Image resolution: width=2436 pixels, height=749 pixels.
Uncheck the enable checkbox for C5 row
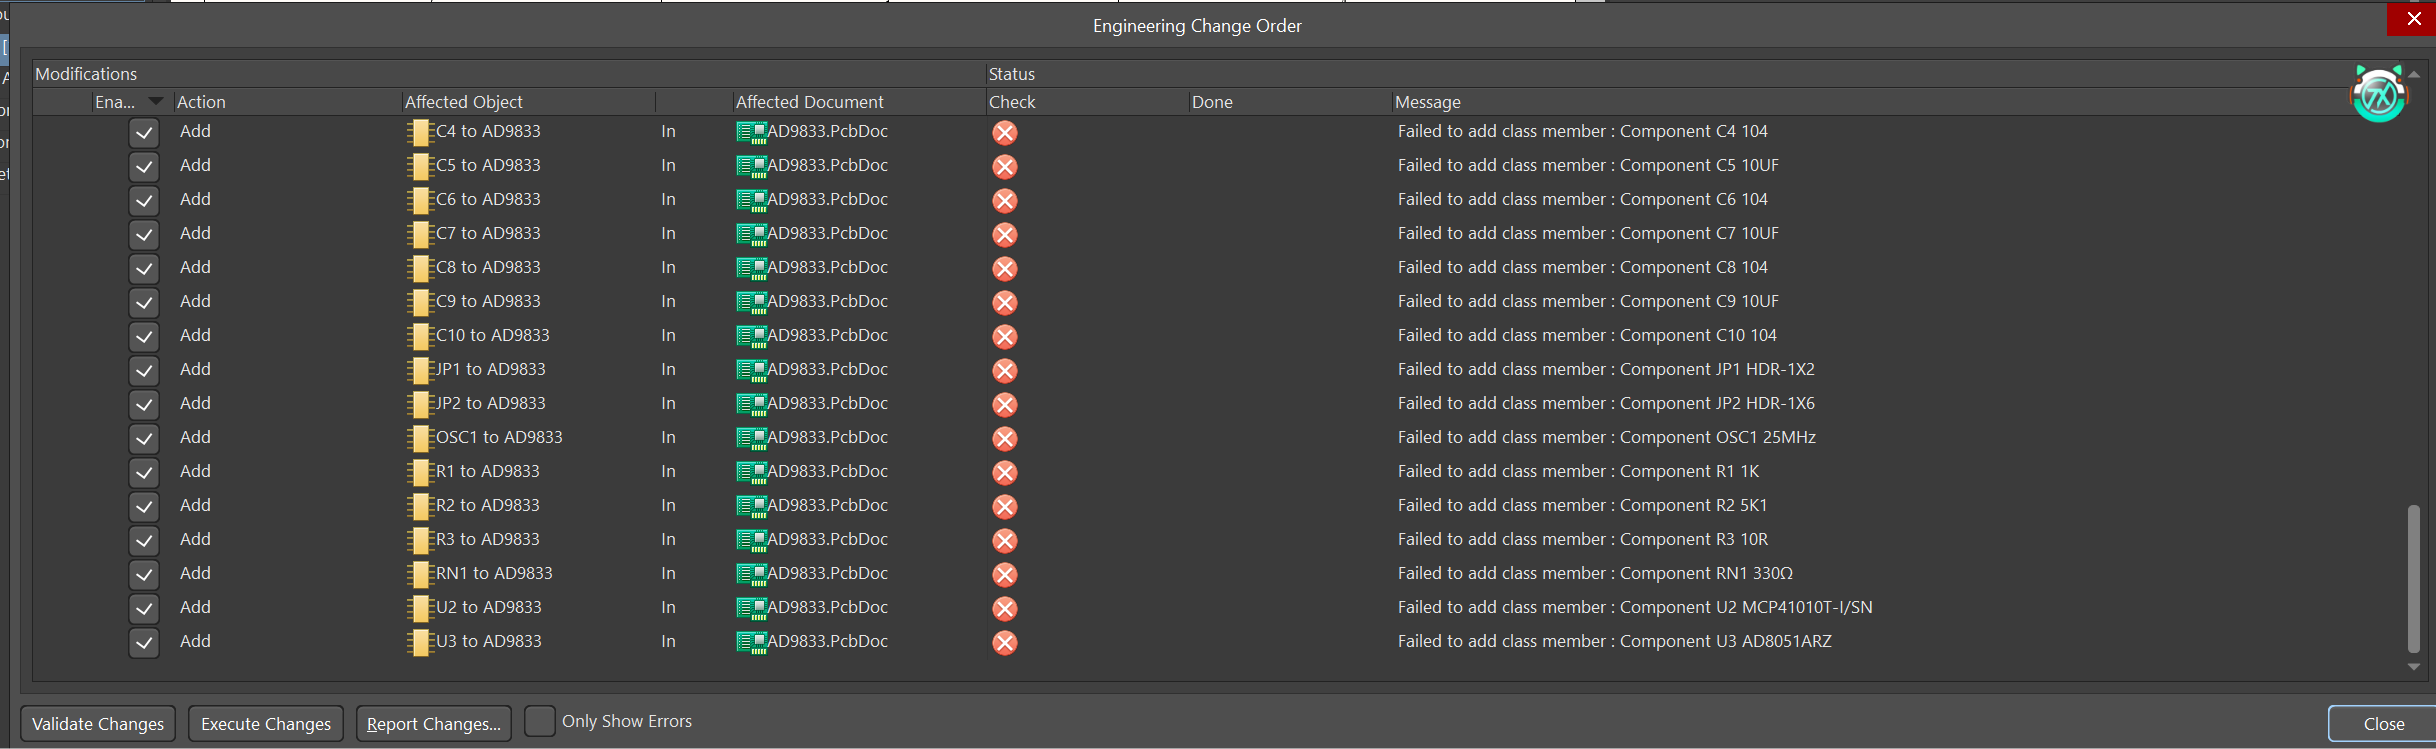click(x=144, y=166)
